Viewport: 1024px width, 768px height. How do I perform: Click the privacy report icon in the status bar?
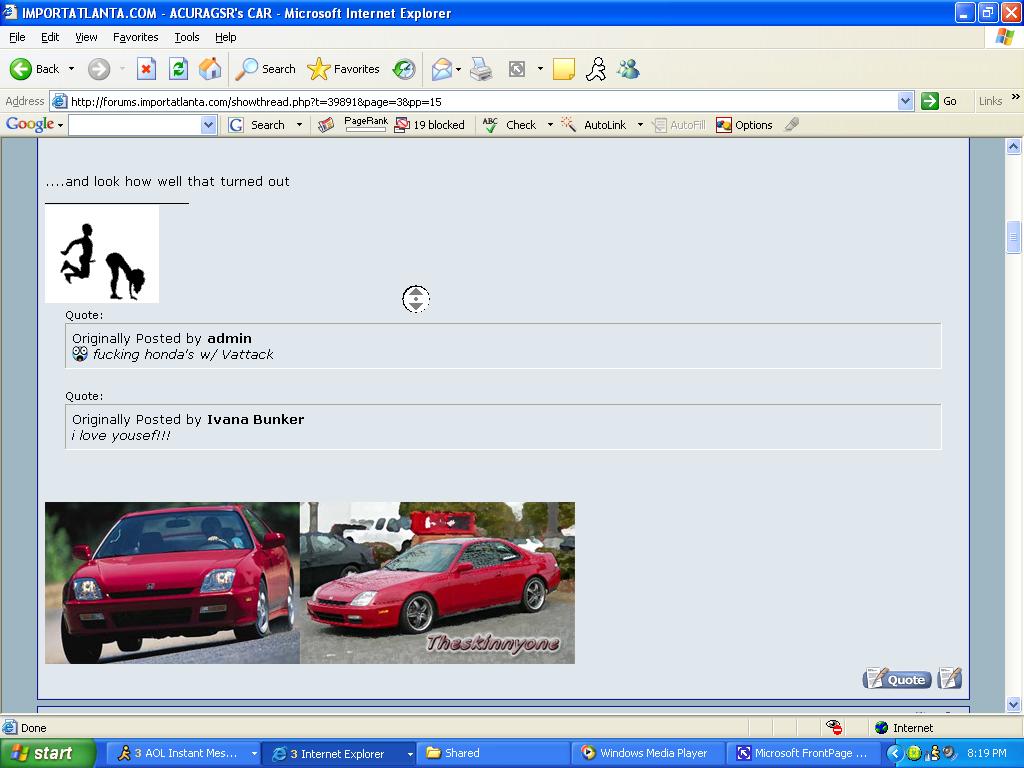(834, 728)
